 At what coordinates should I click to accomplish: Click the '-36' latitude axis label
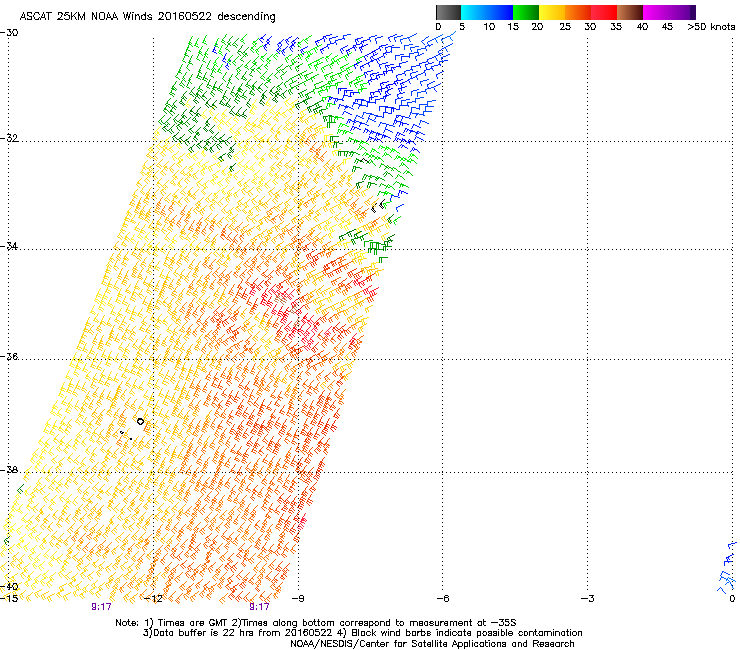pyautogui.click(x=9, y=356)
